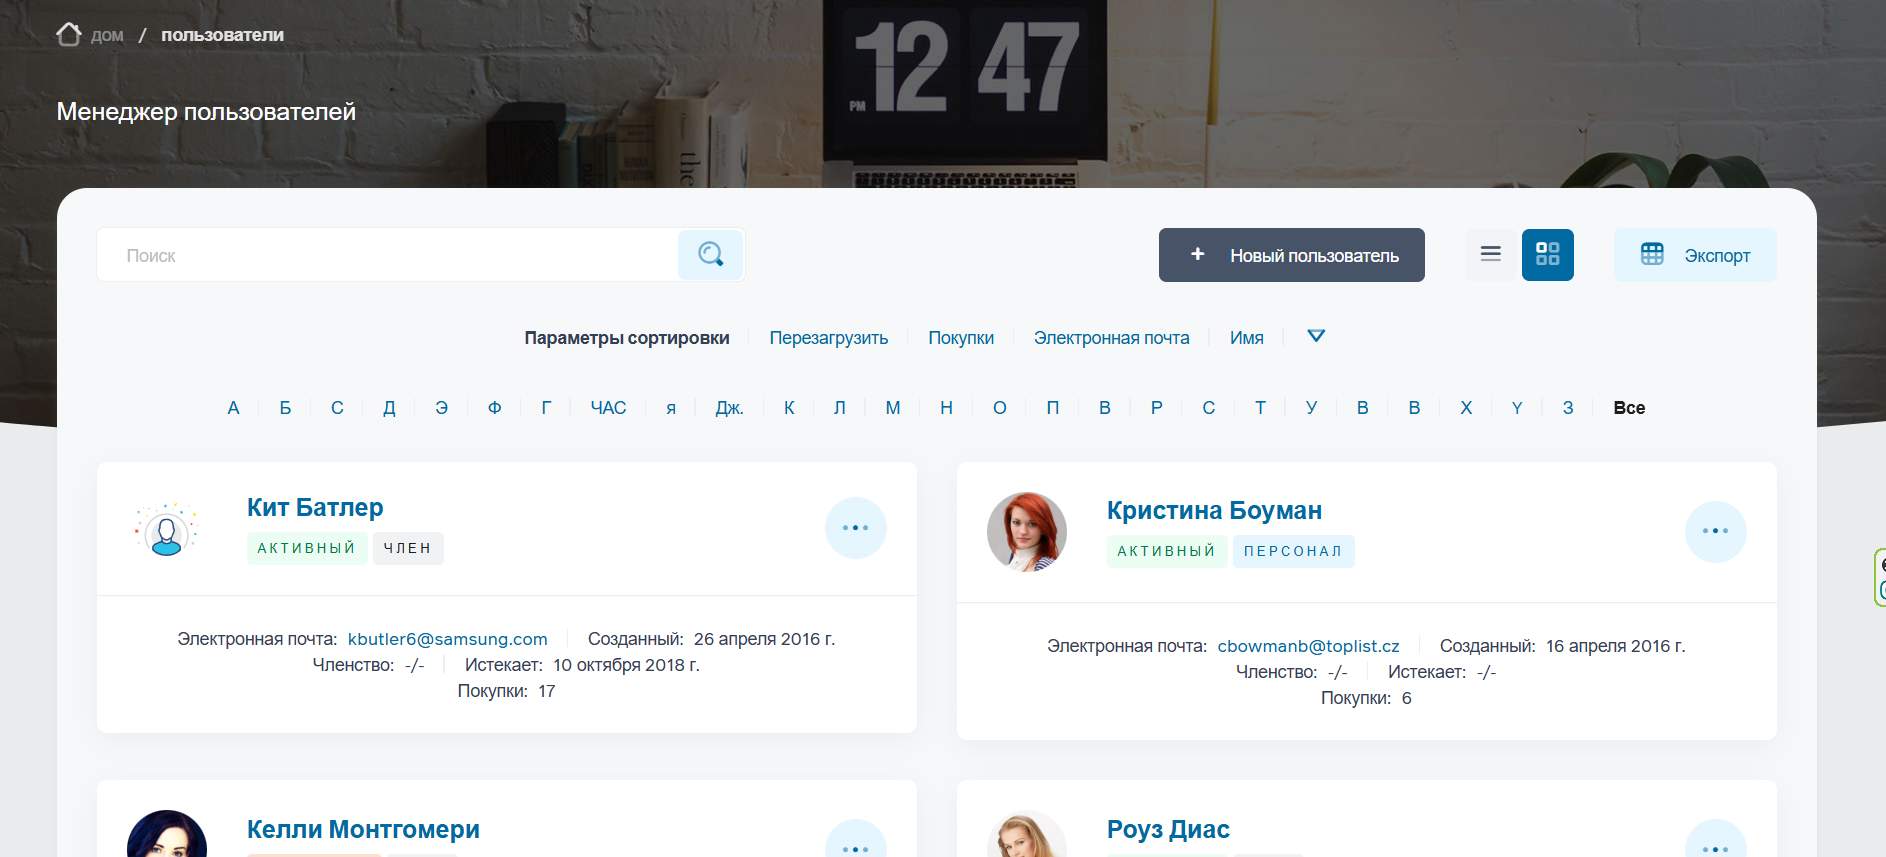Open options menu for Кит Батлер

(856, 528)
